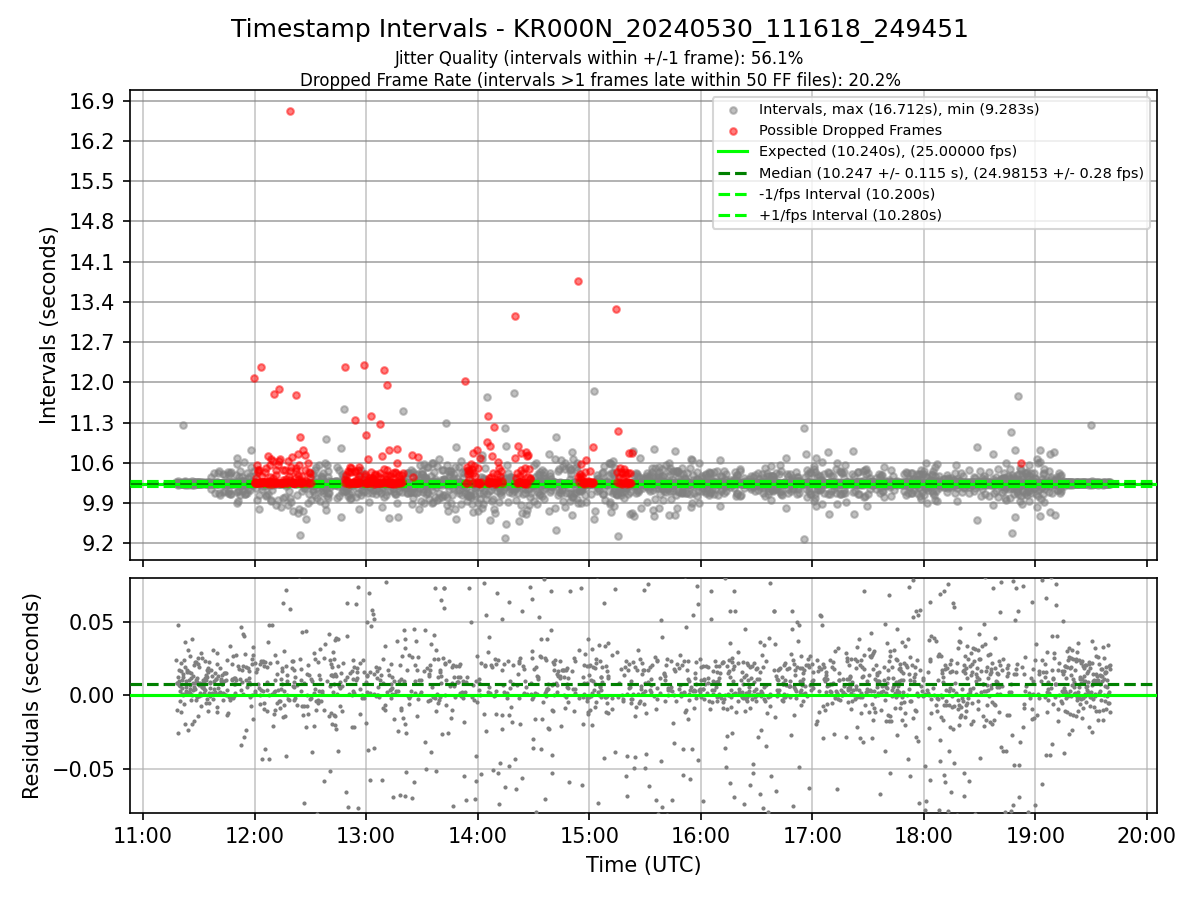Click the 11:00 x-axis tick label
Viewport: 1200px width, 900px height.
(143, 835)
